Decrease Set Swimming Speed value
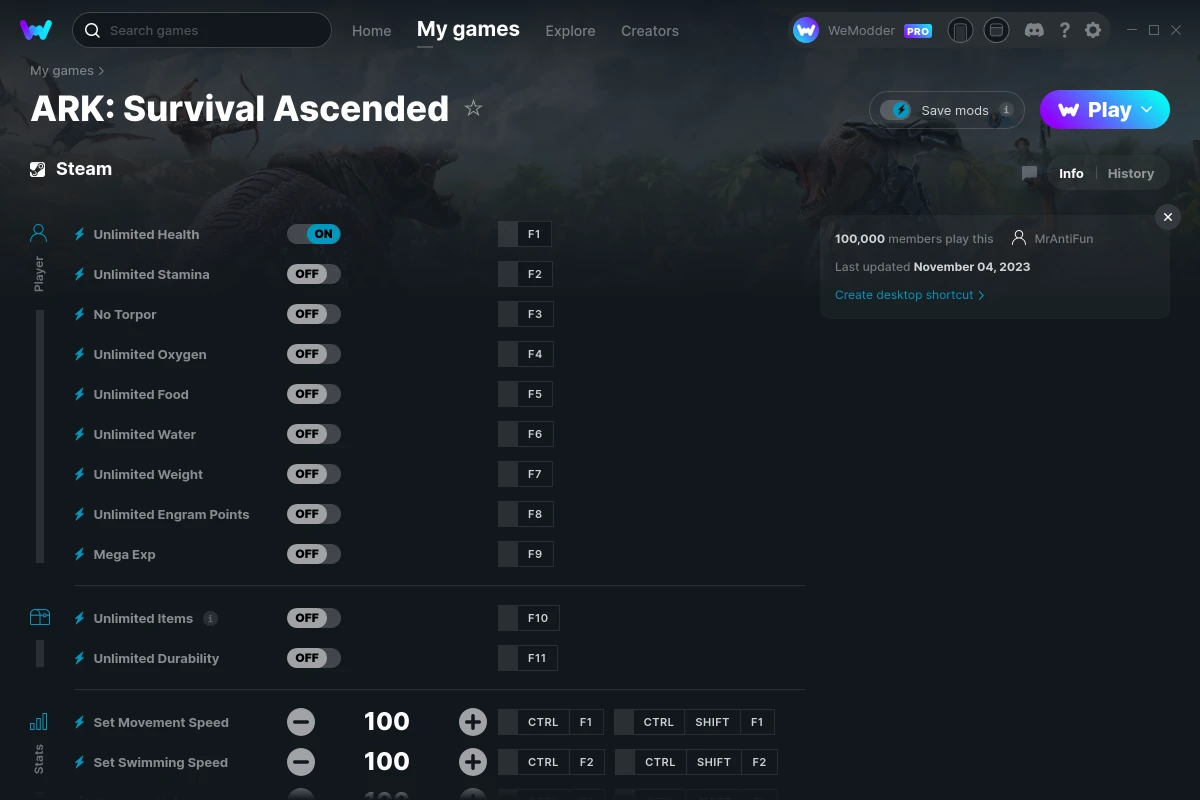 point(301,762)
